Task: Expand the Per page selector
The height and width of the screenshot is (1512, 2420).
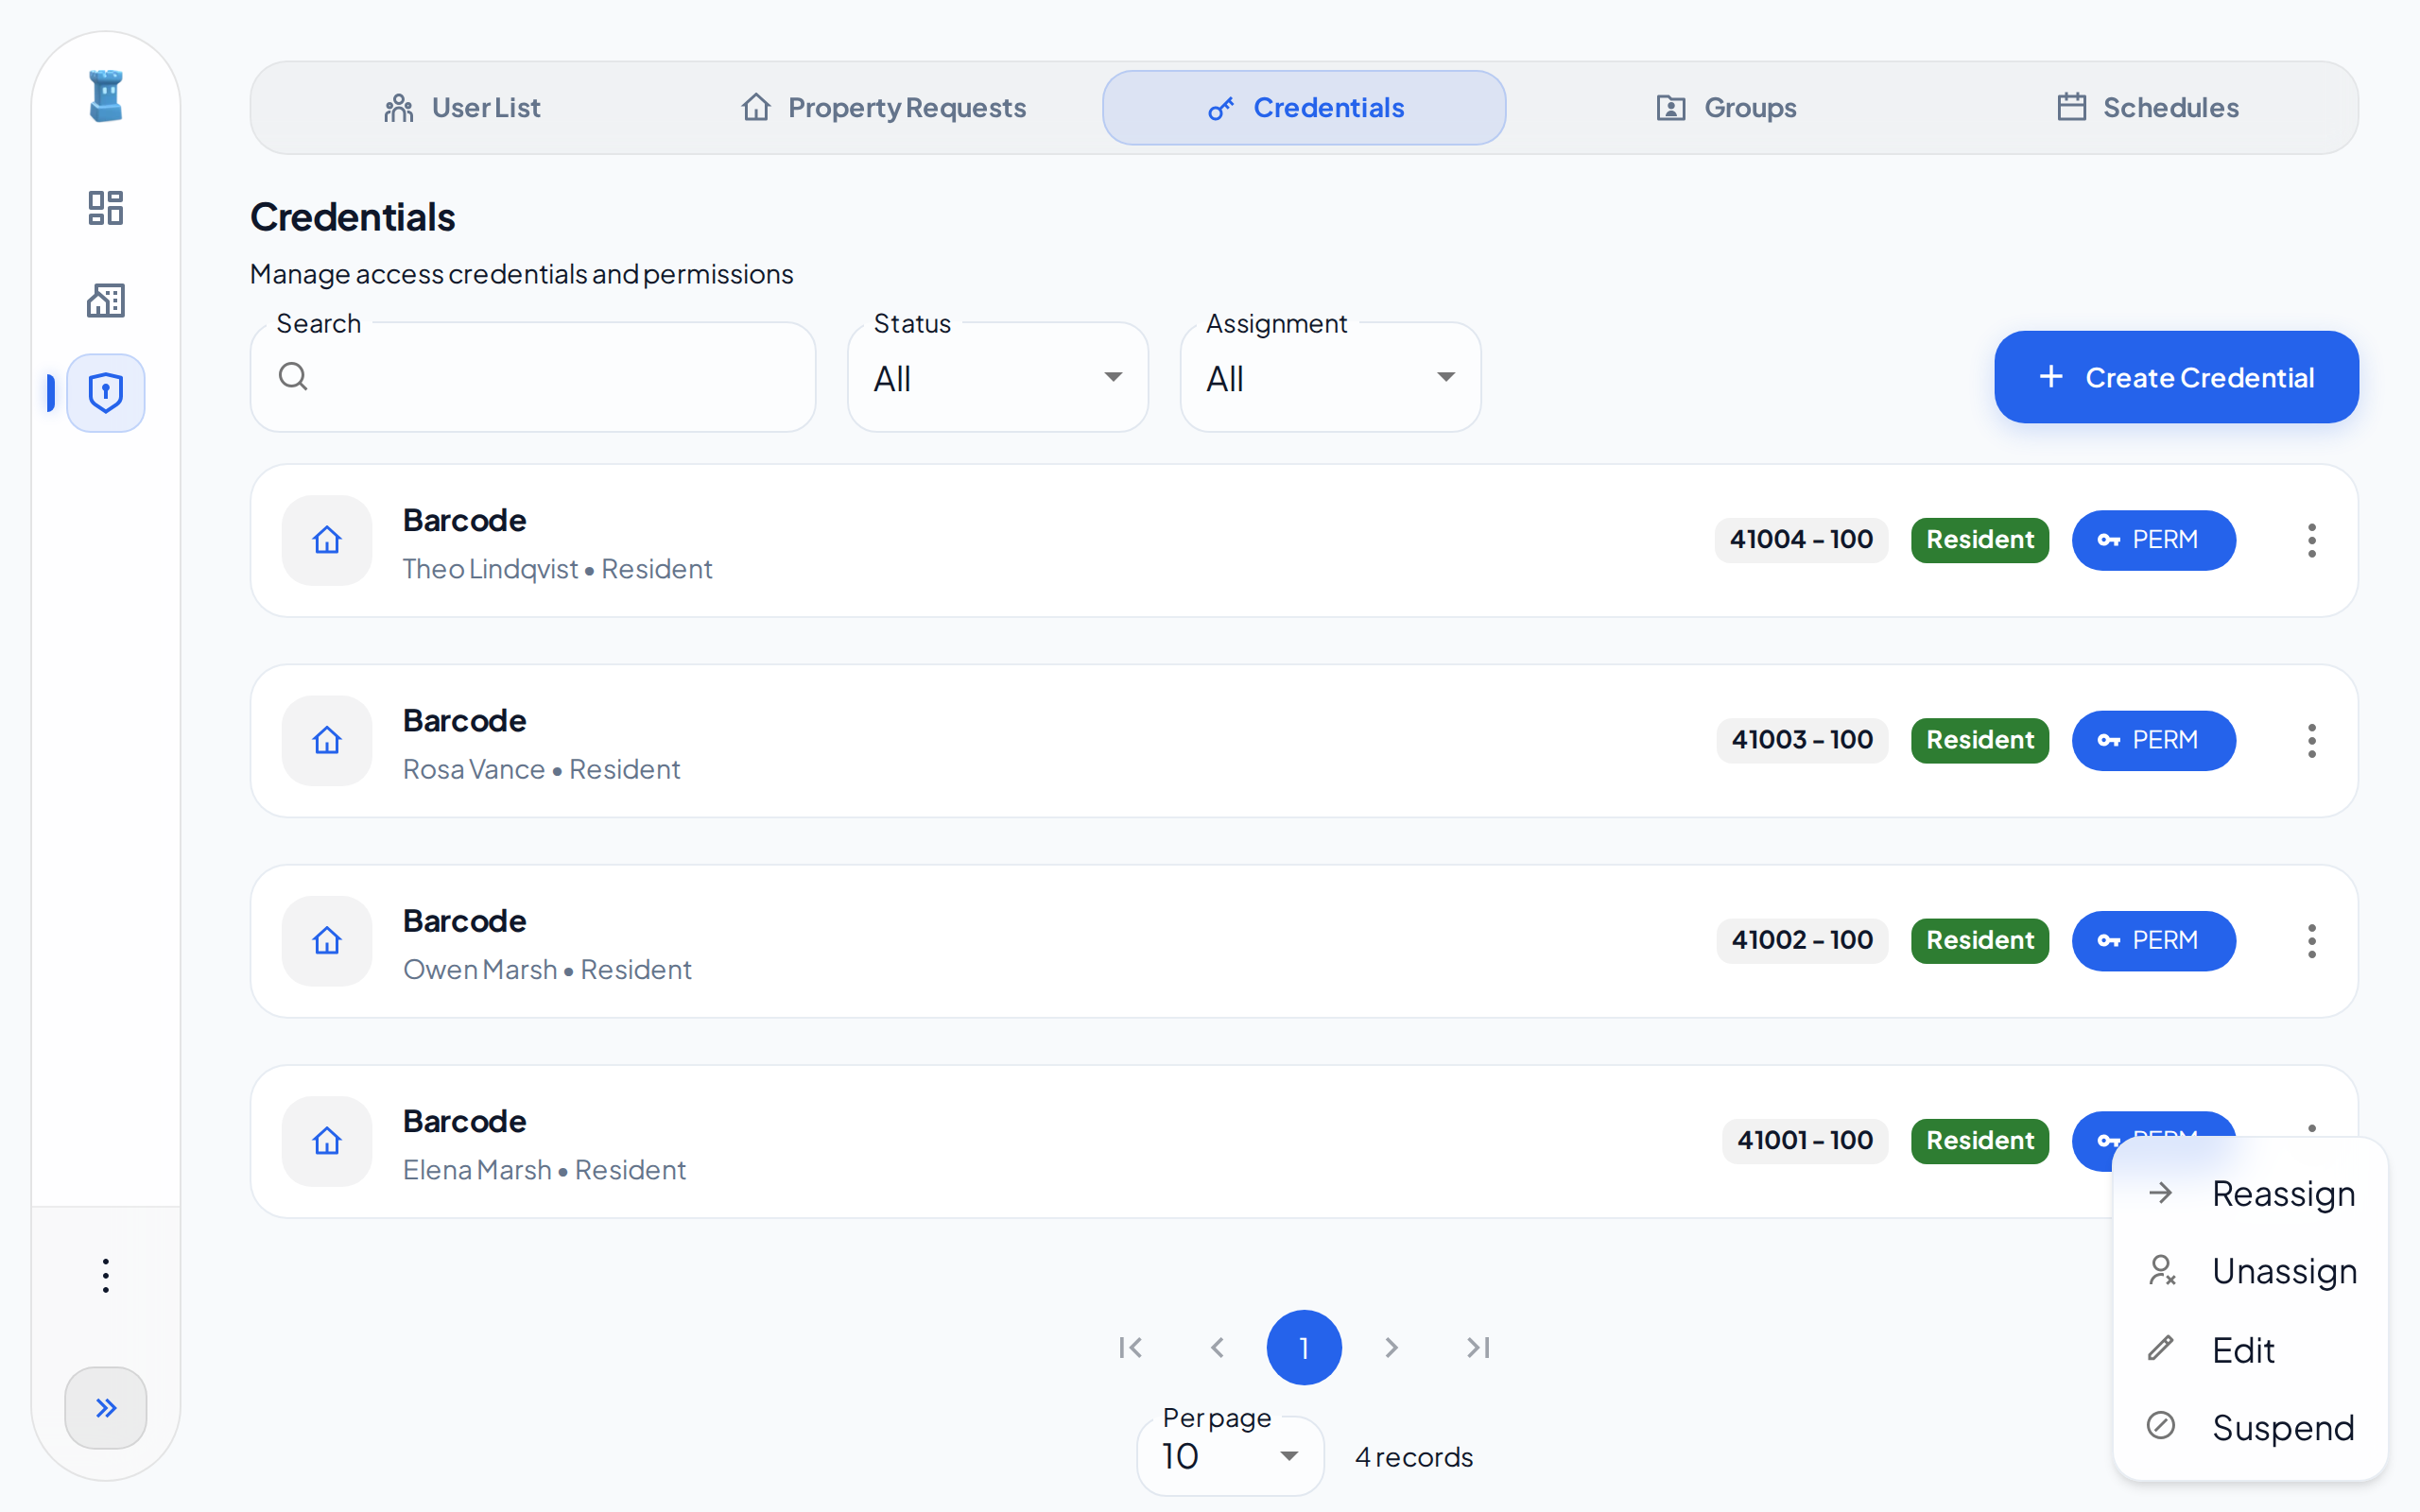Action: coord(1230,1456)
